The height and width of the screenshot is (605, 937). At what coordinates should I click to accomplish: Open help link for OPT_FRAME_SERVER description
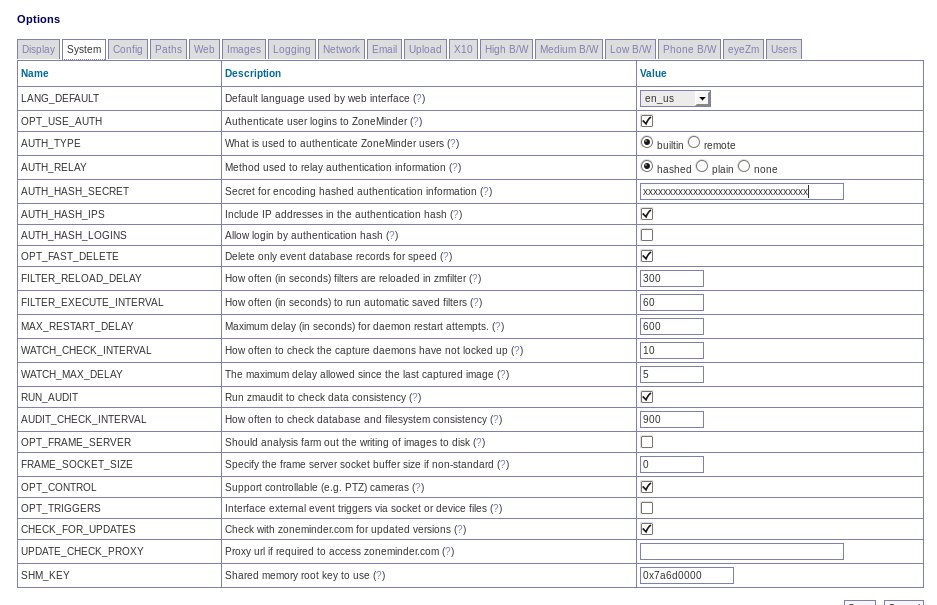point(479,442)
